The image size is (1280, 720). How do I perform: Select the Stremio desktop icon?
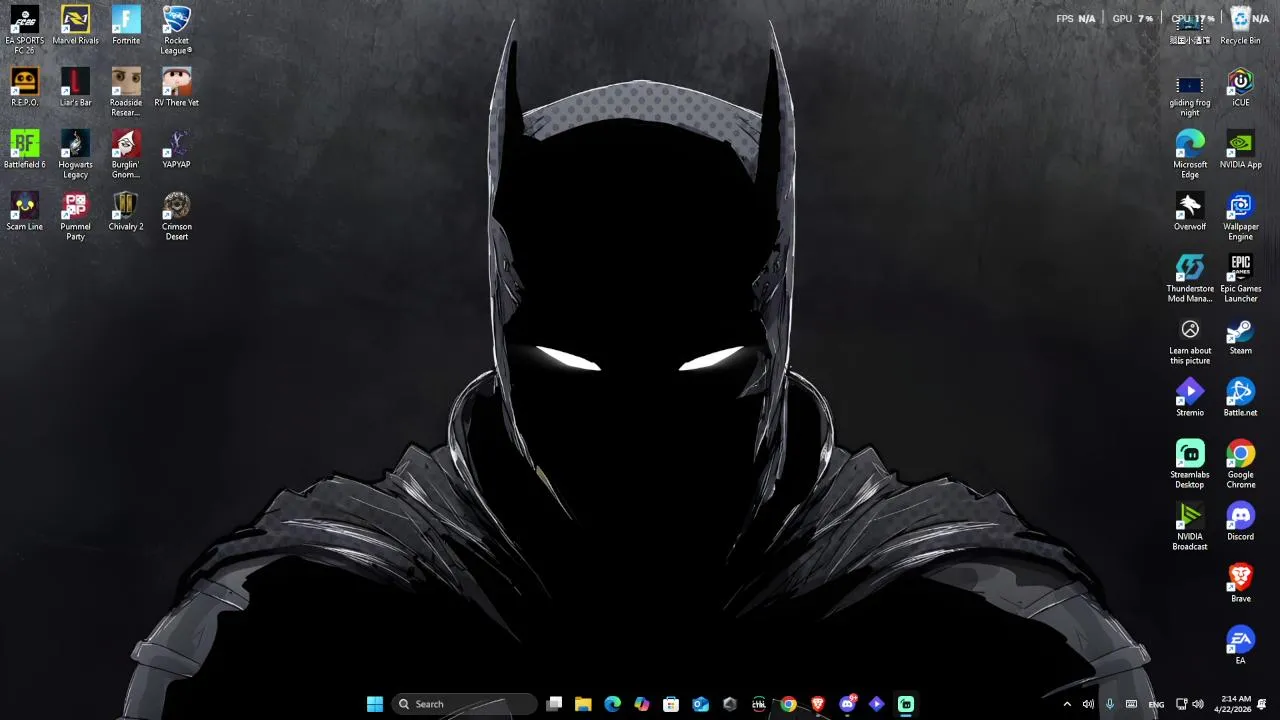click(x=1190, y=398)
